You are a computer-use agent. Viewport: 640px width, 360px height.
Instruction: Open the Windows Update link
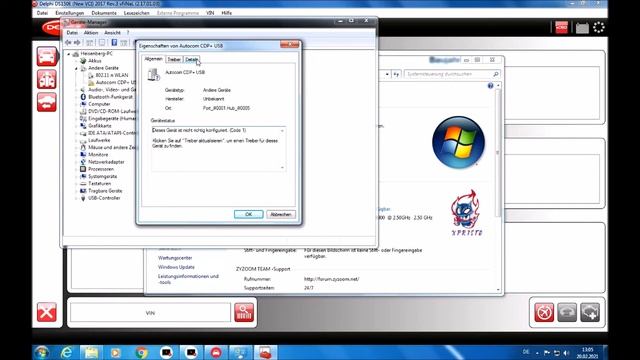(176, 267)
